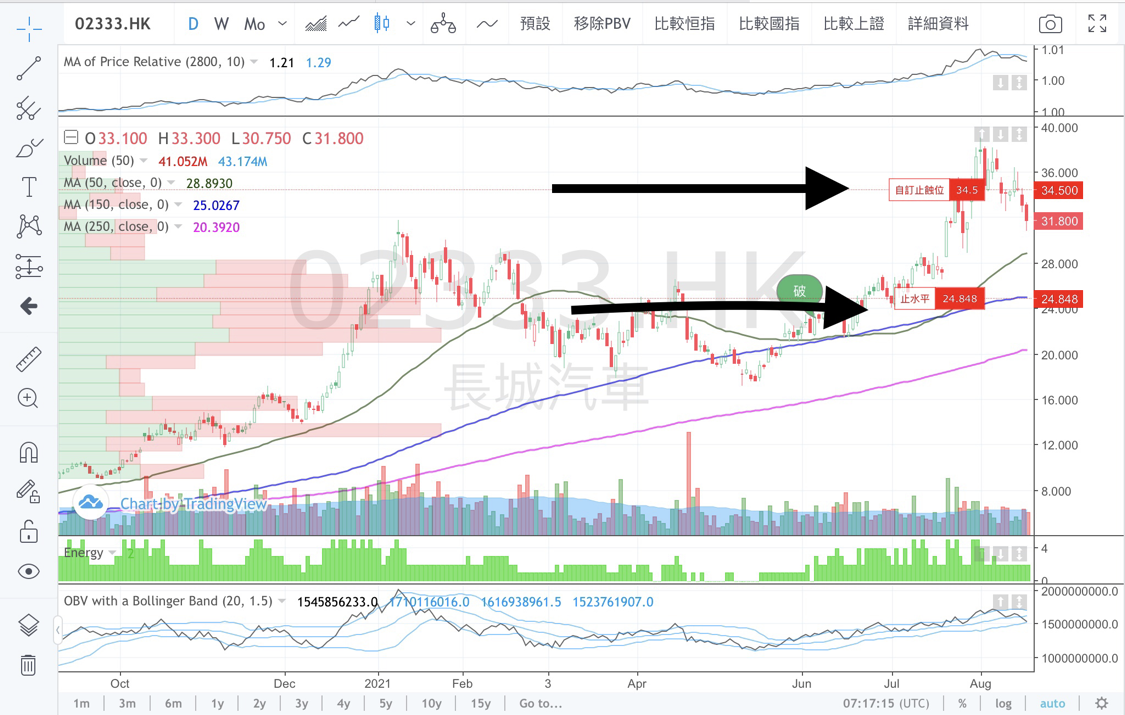Switch to monthly Mo interval

(x=254, y=24)
